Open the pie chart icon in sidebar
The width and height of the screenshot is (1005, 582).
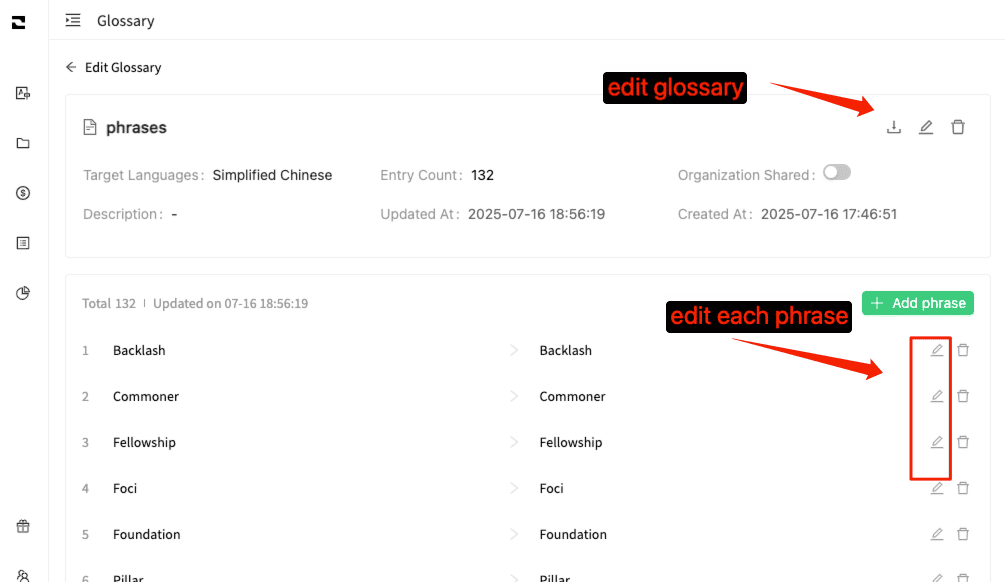[23, 293]
